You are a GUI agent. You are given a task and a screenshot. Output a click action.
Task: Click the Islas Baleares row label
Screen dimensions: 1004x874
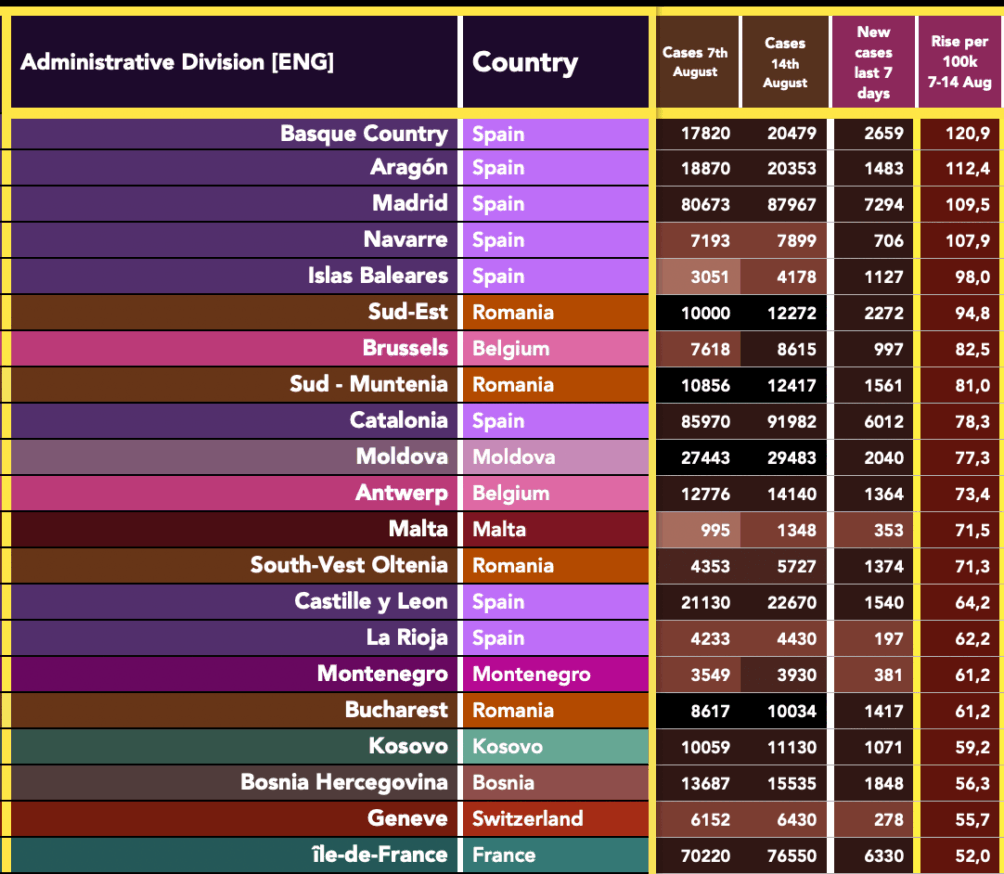point(378,276)
